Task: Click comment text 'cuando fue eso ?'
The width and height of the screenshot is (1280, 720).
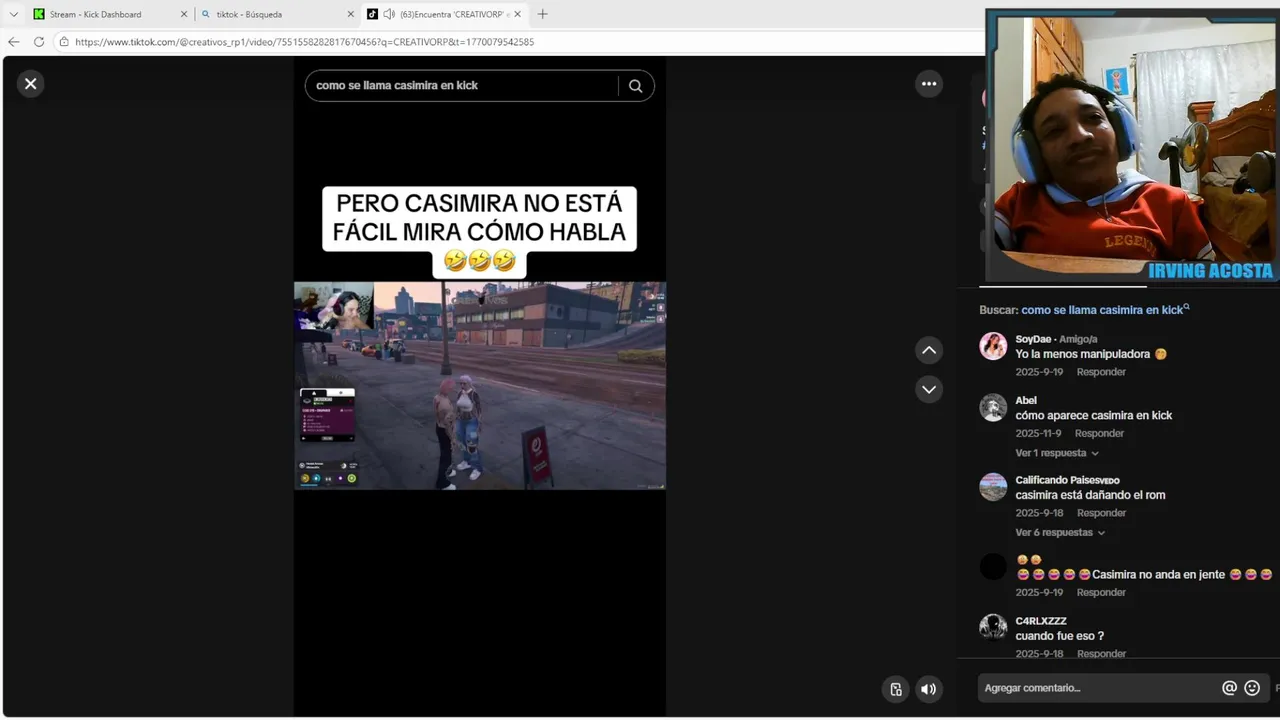Action: 1059,636
